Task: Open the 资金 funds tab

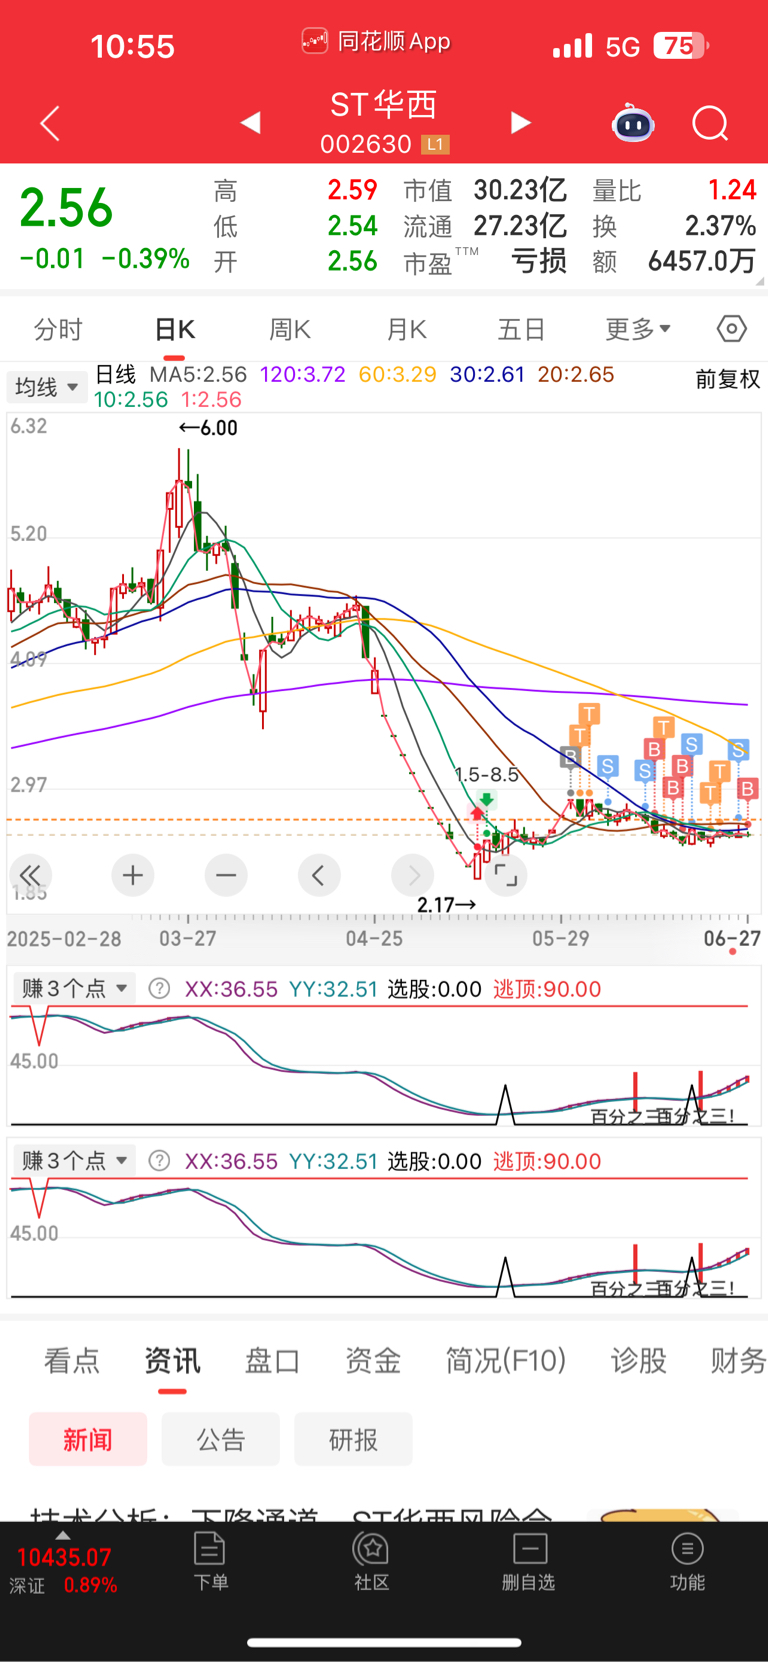Action: point(372,1360)
